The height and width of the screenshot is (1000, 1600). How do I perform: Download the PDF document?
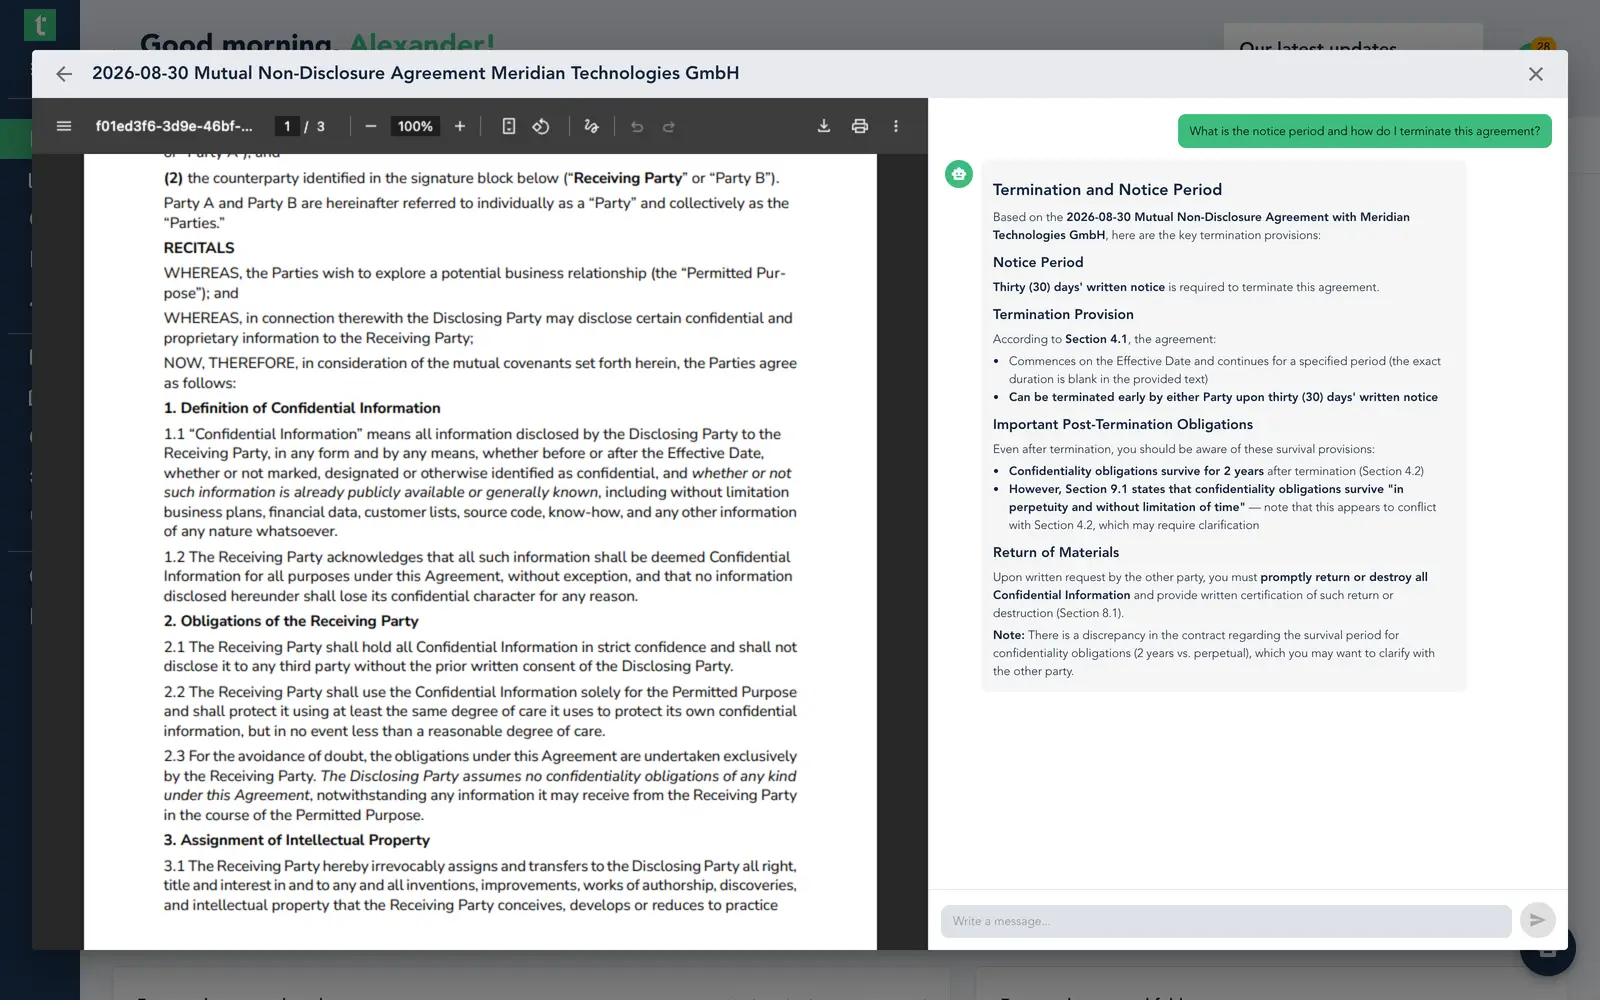[824, 126]
